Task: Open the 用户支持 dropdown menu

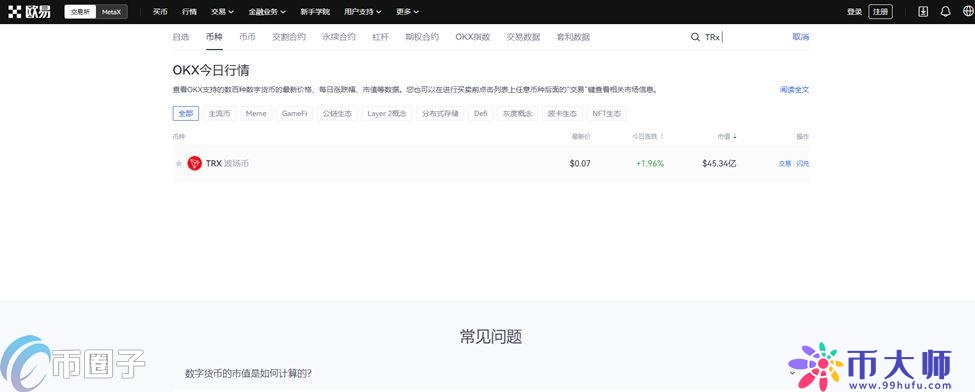Action: tap(363, 12)
